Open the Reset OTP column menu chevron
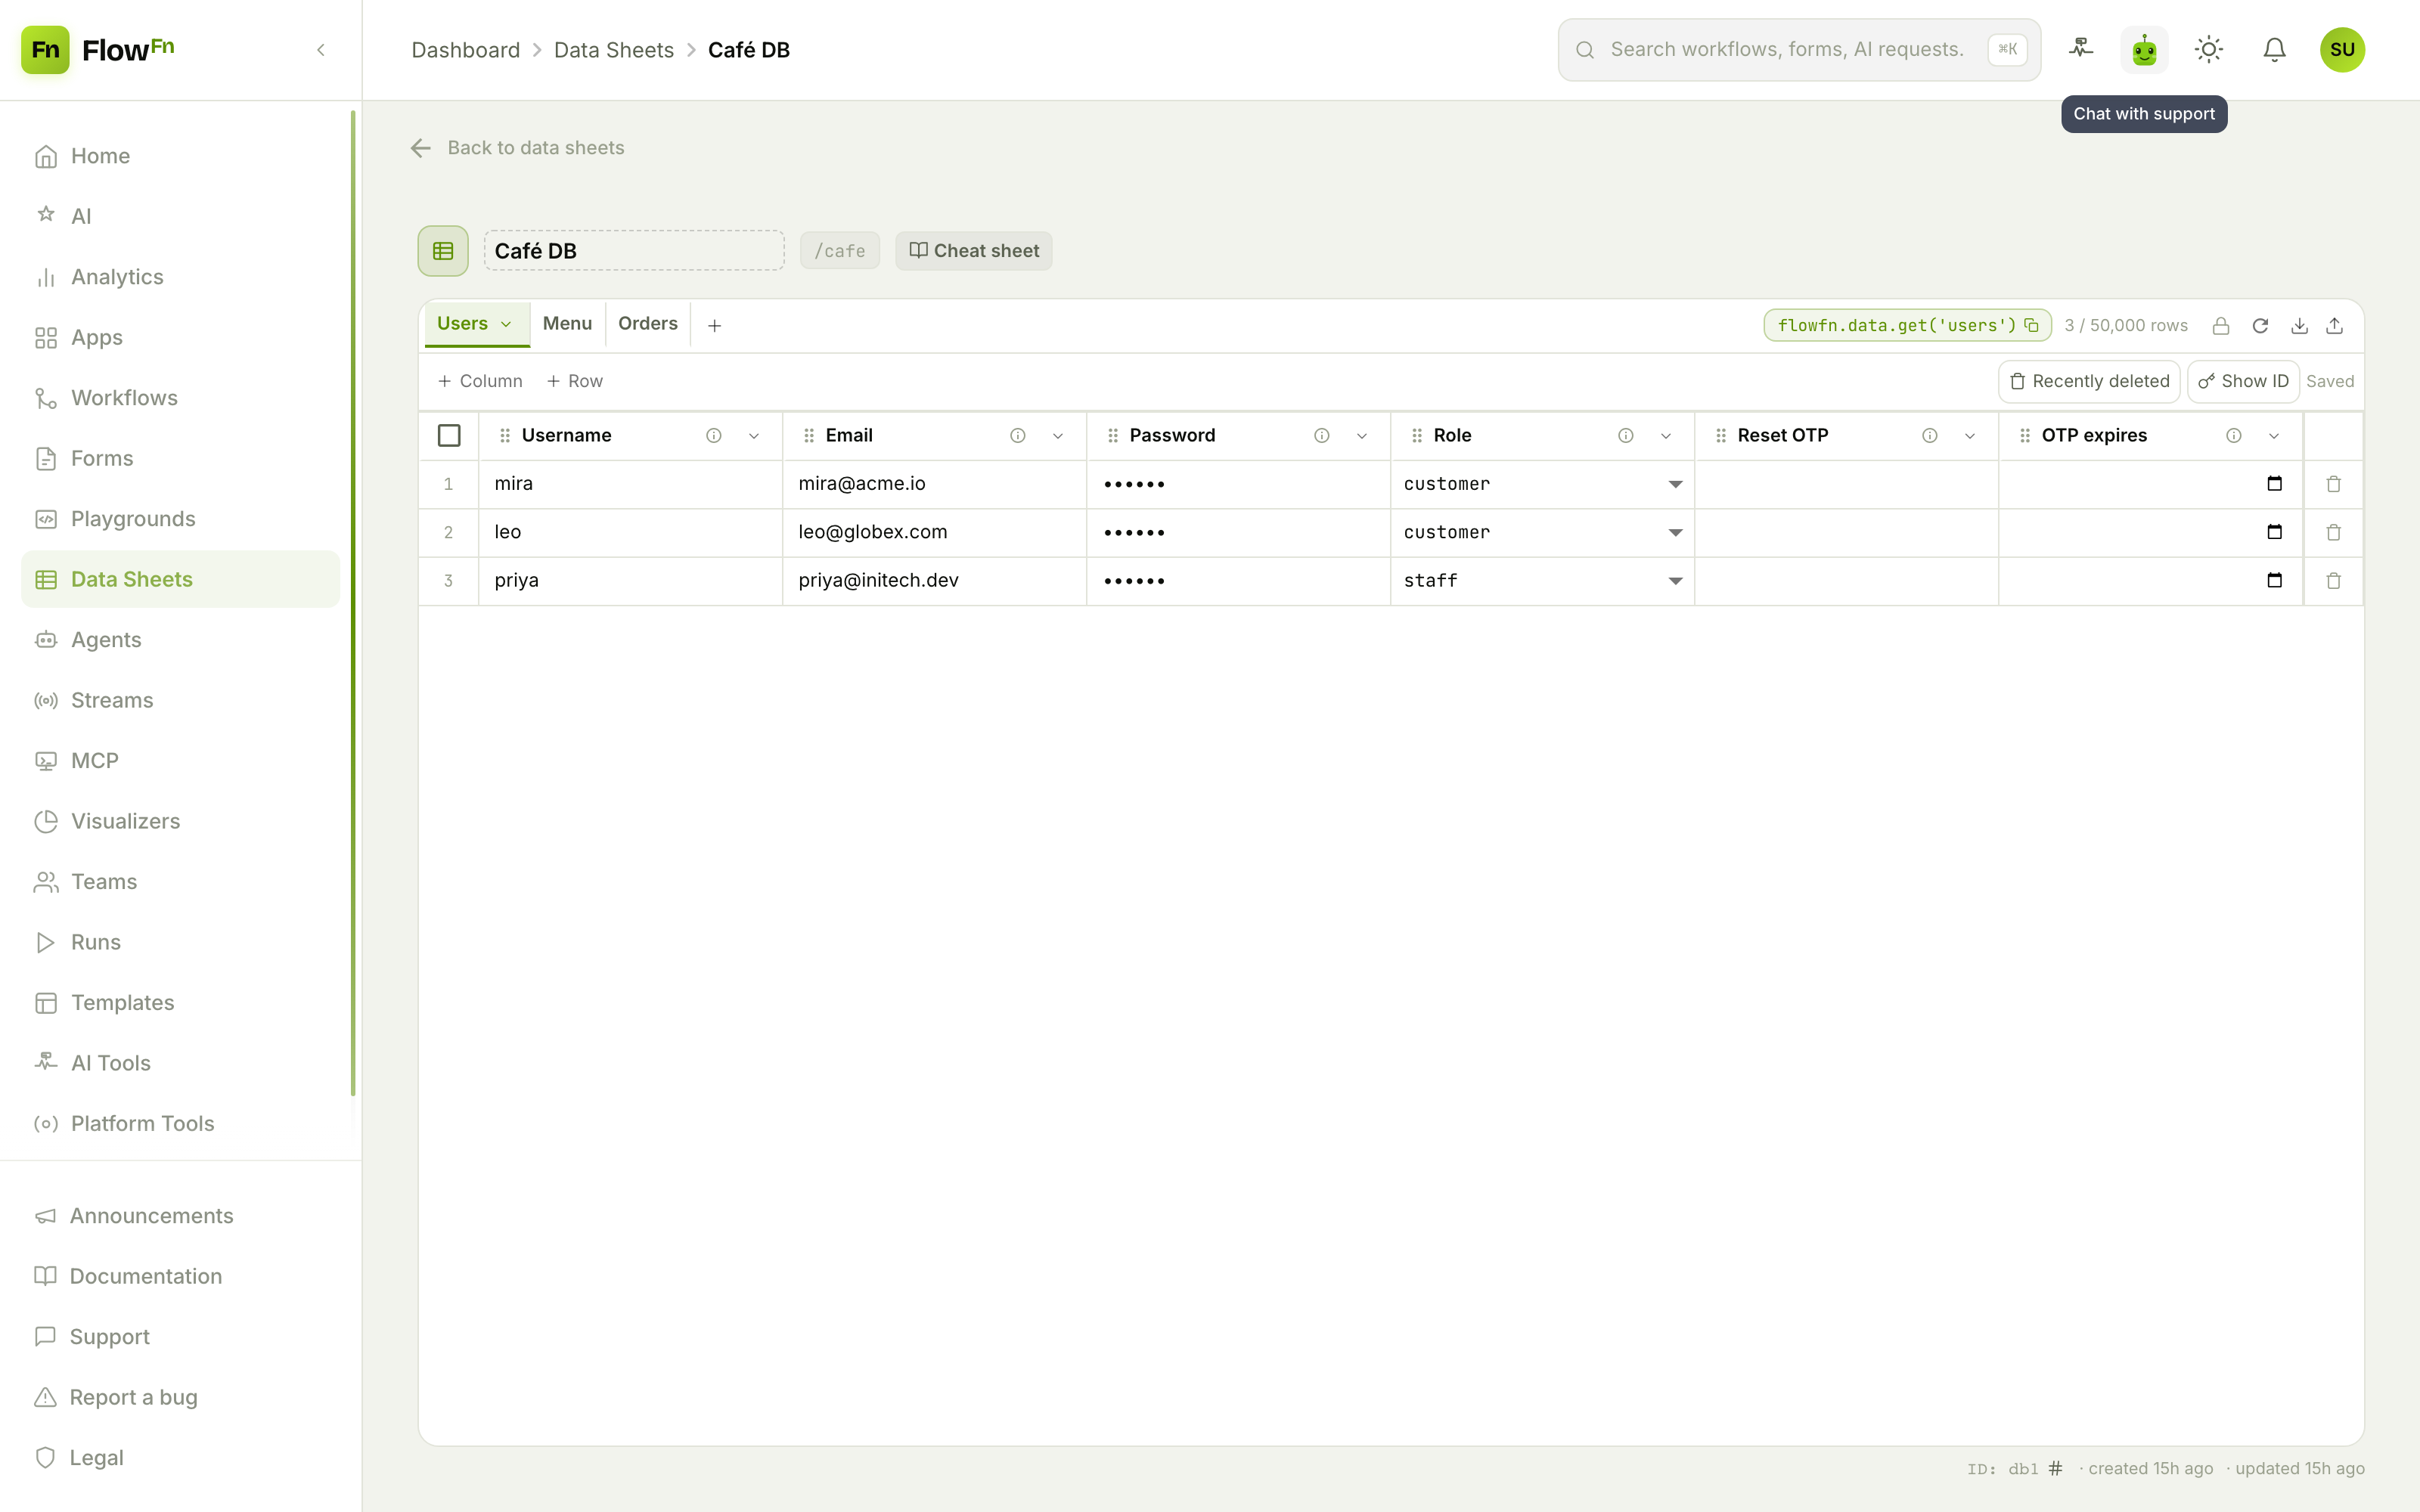This screenshot has width=2420, height=1512. 1970,436
